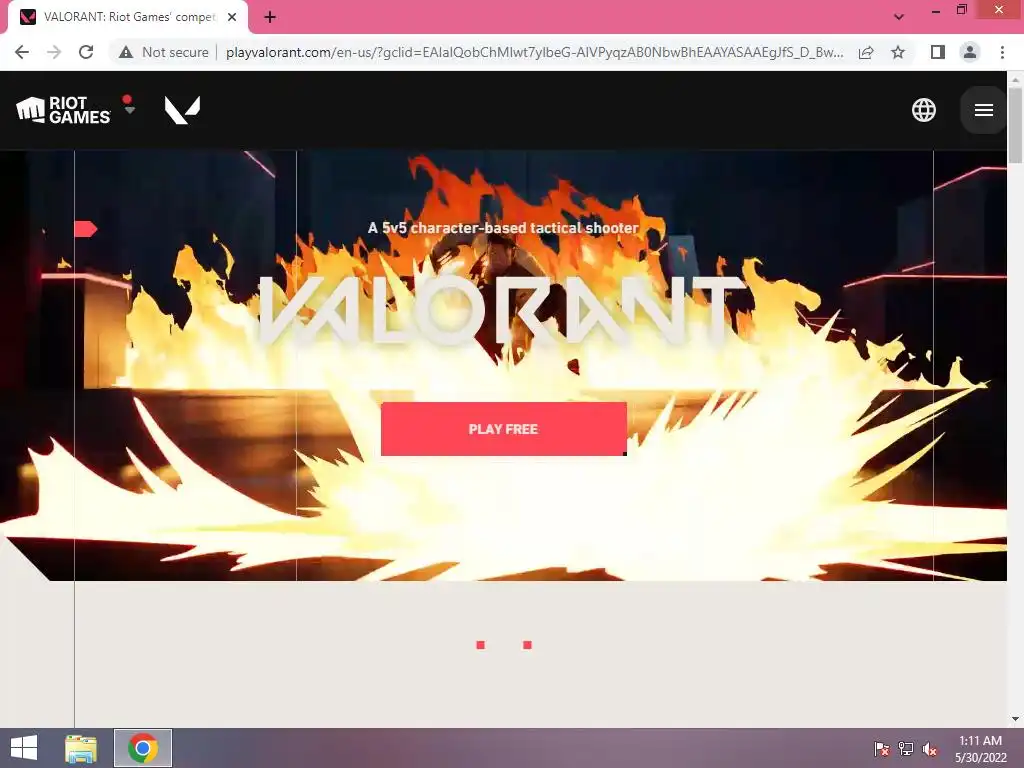Screen dimensions: 1024x768
Task: Open File Explorer from the taskbar
Action: tap(81, 748)
